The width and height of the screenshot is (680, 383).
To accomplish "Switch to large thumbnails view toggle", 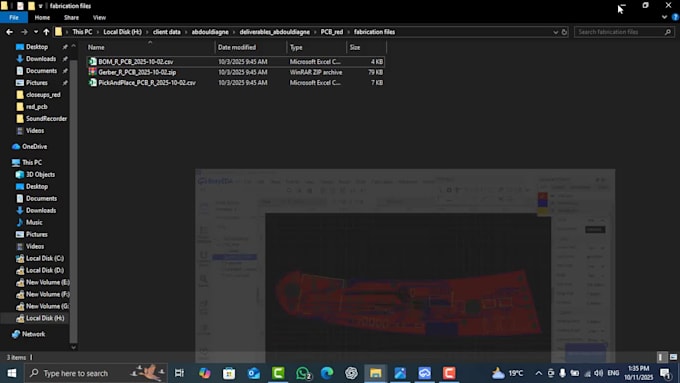I will [673, 357].
